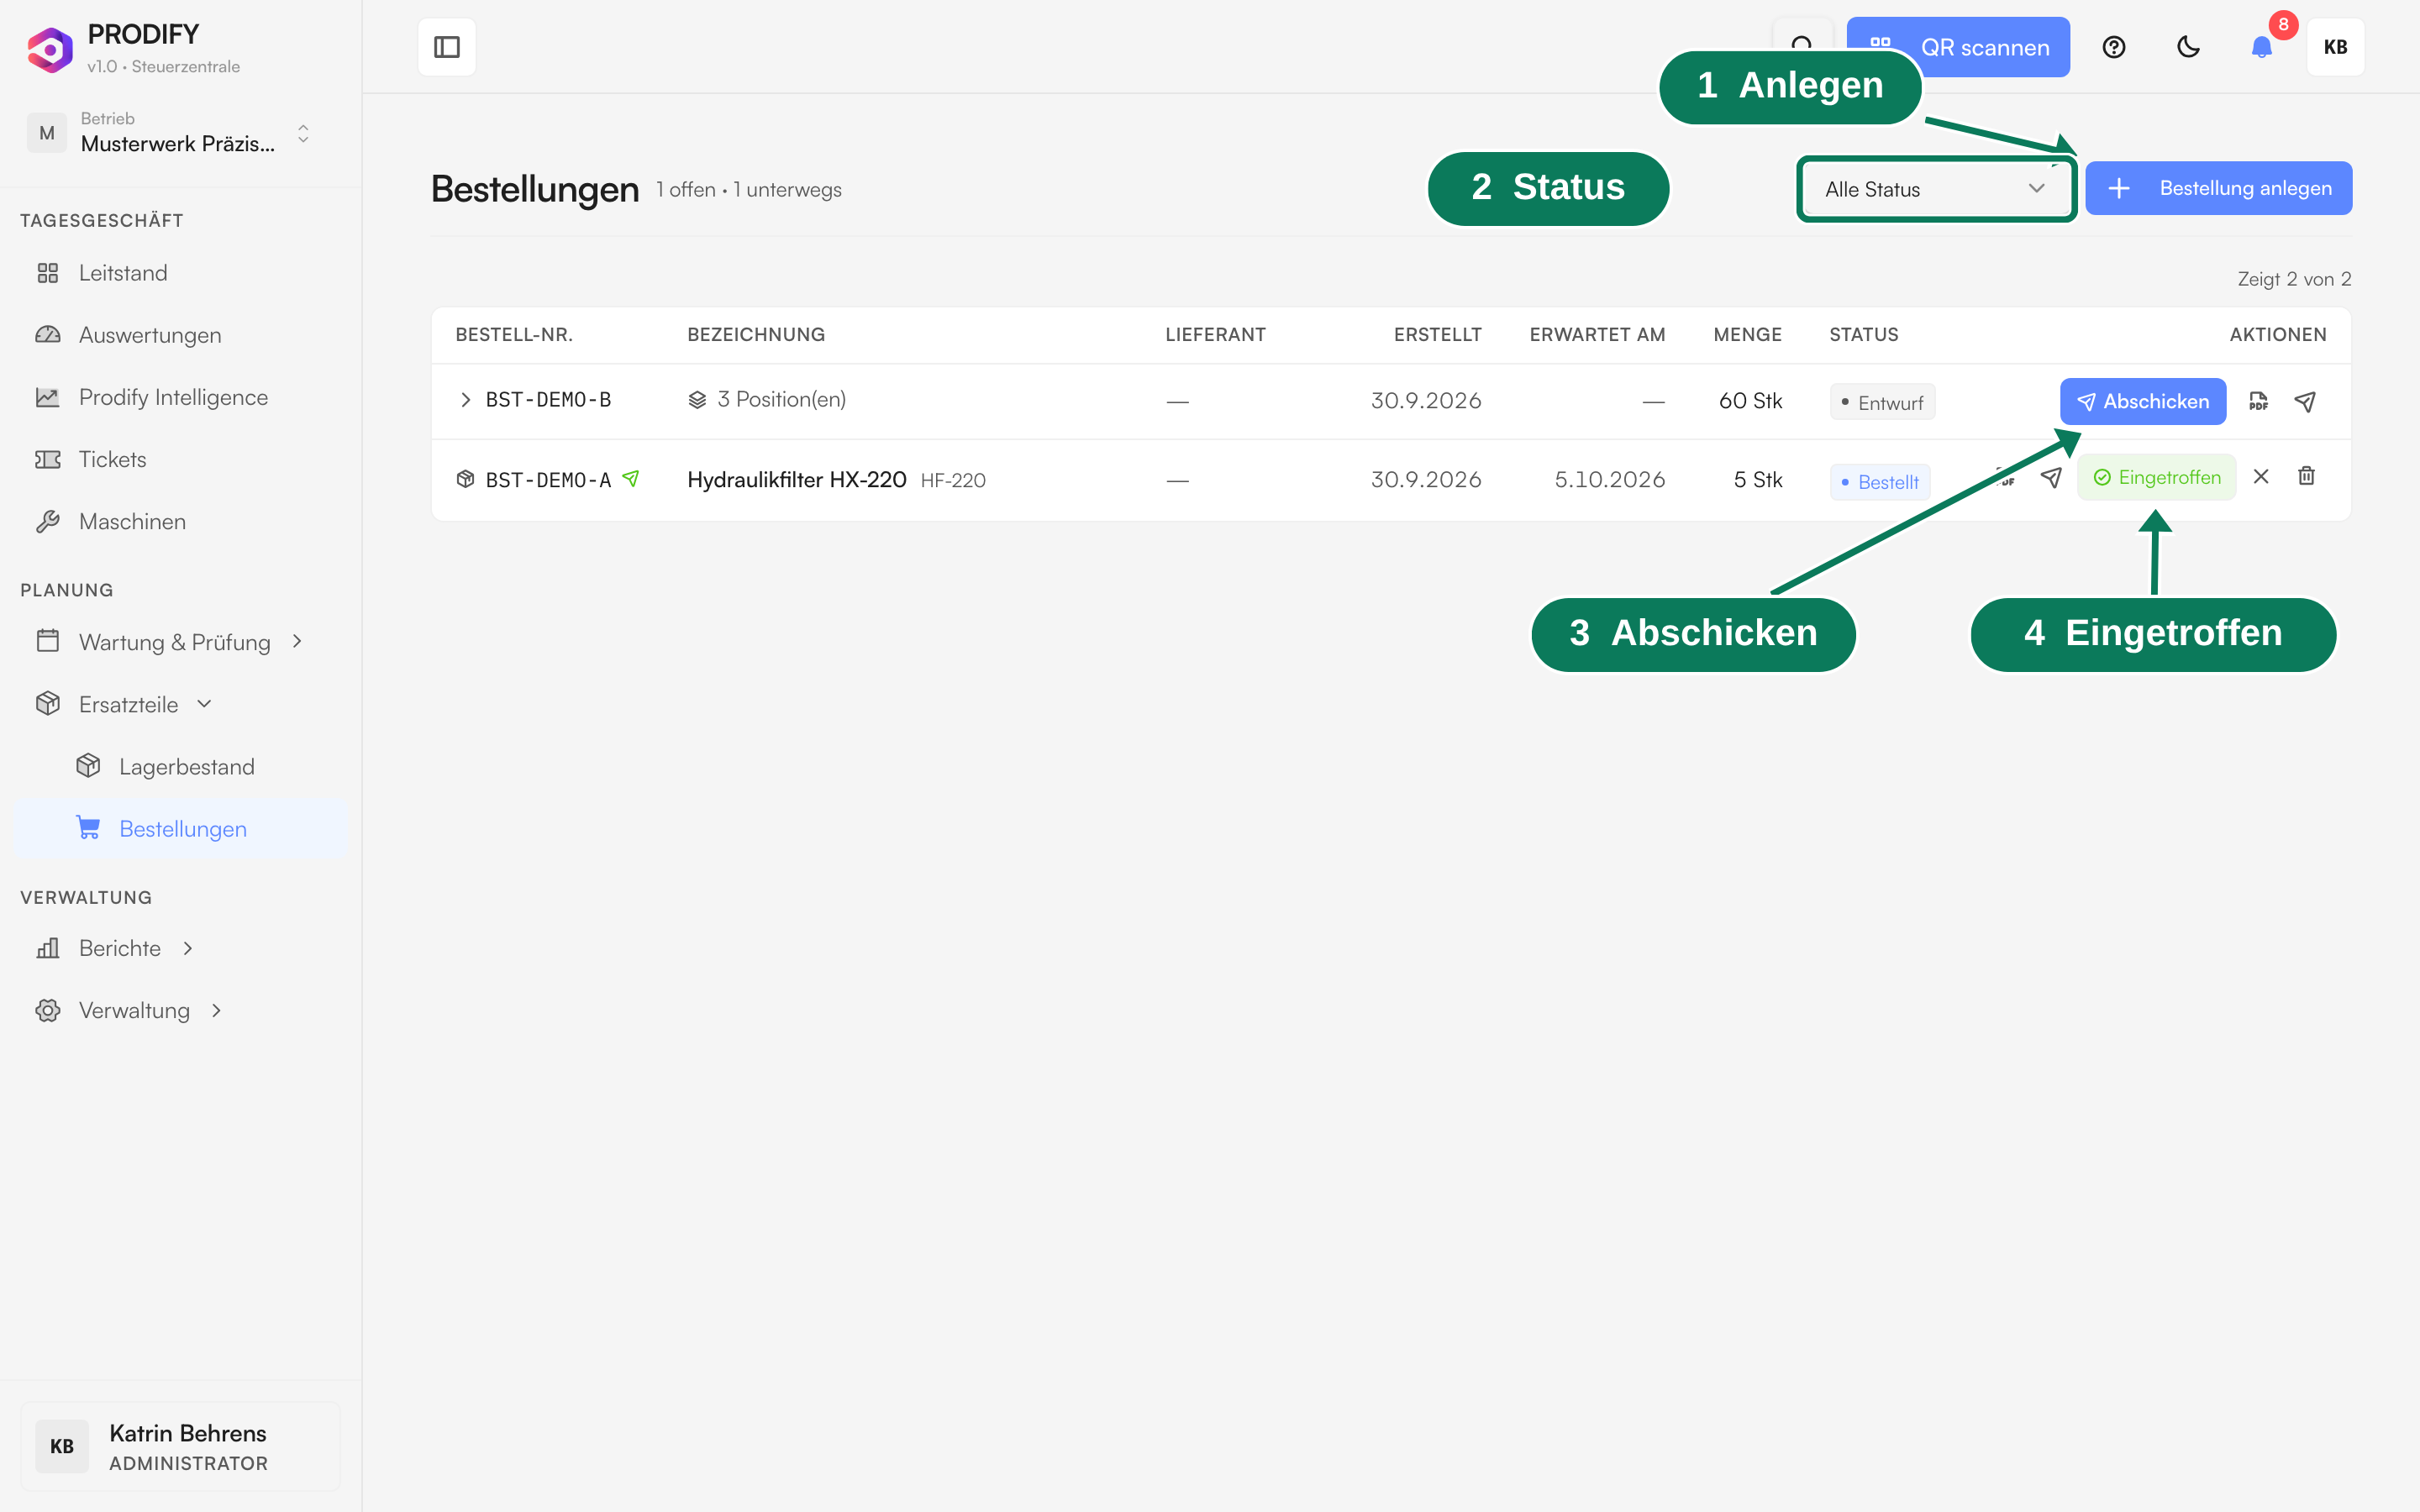The width and height of the screenshot is (2420, 1512).
Task: Click the BST-DEMO-A order number
Action: [x=548, y=480]
